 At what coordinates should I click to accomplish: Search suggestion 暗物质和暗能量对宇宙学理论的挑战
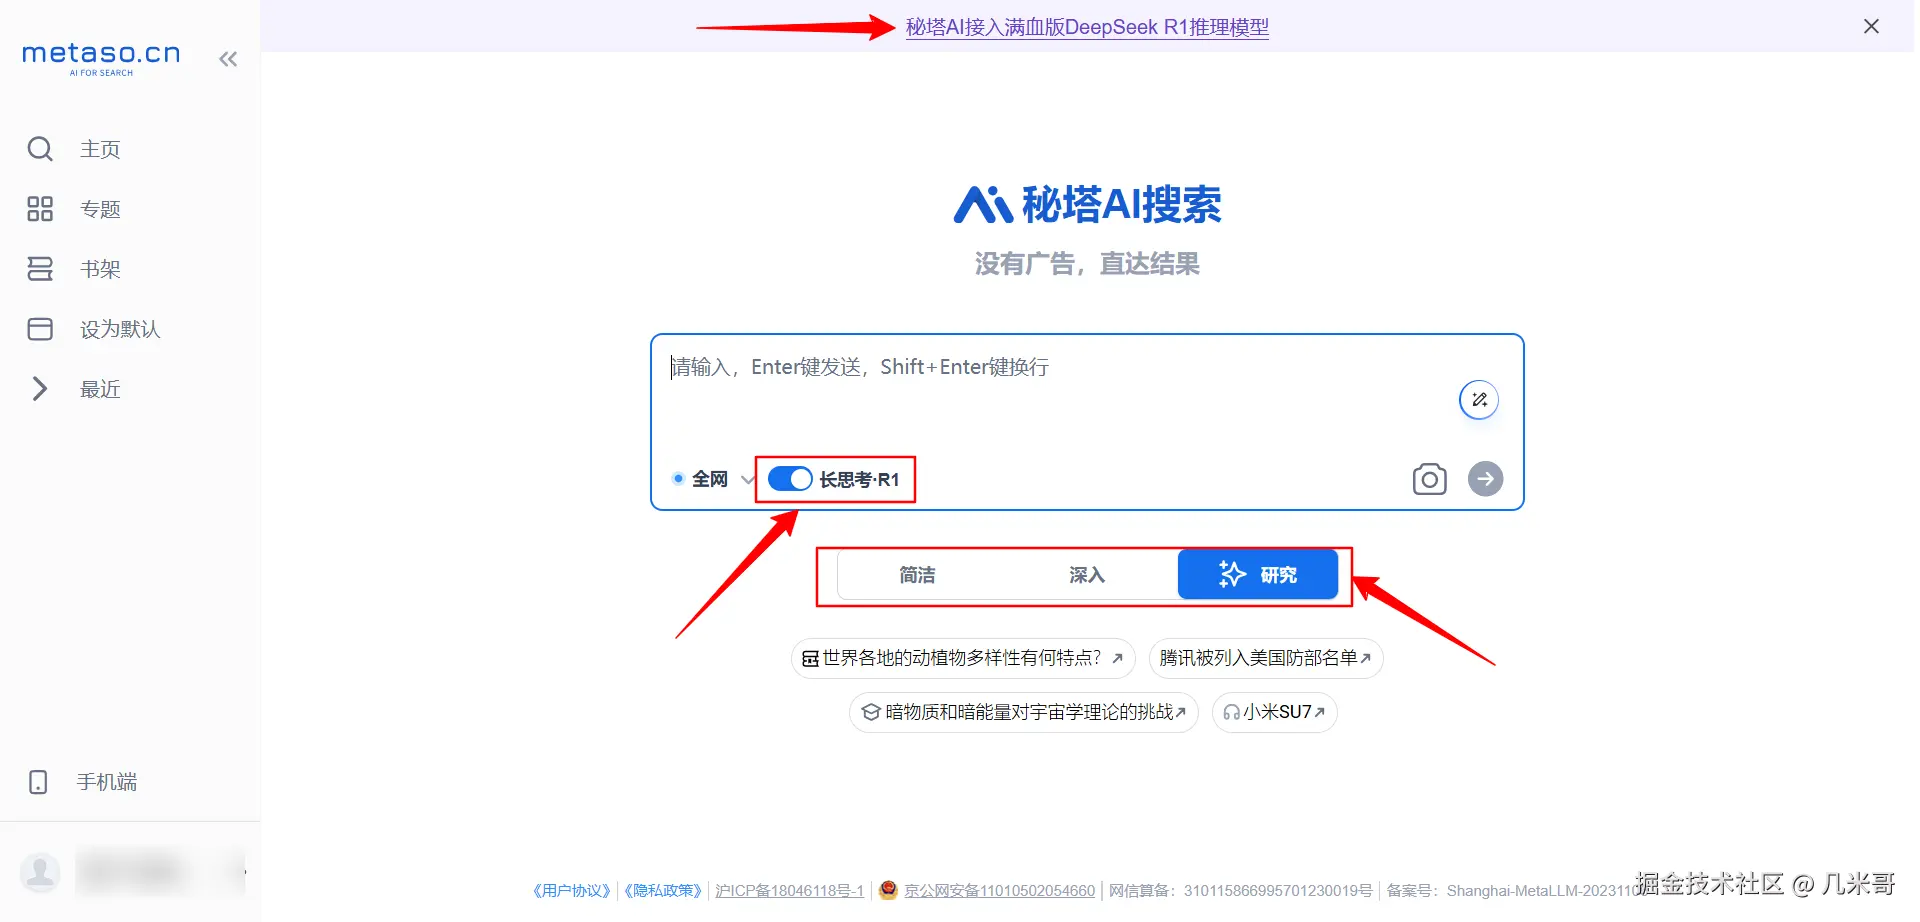[1024, 712]
